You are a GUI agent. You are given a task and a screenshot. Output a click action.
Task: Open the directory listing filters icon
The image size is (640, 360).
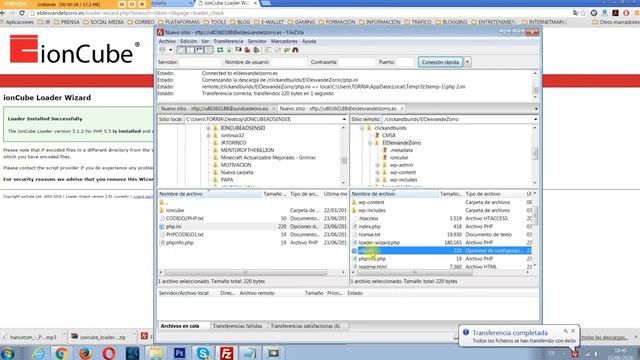(267, 50)
